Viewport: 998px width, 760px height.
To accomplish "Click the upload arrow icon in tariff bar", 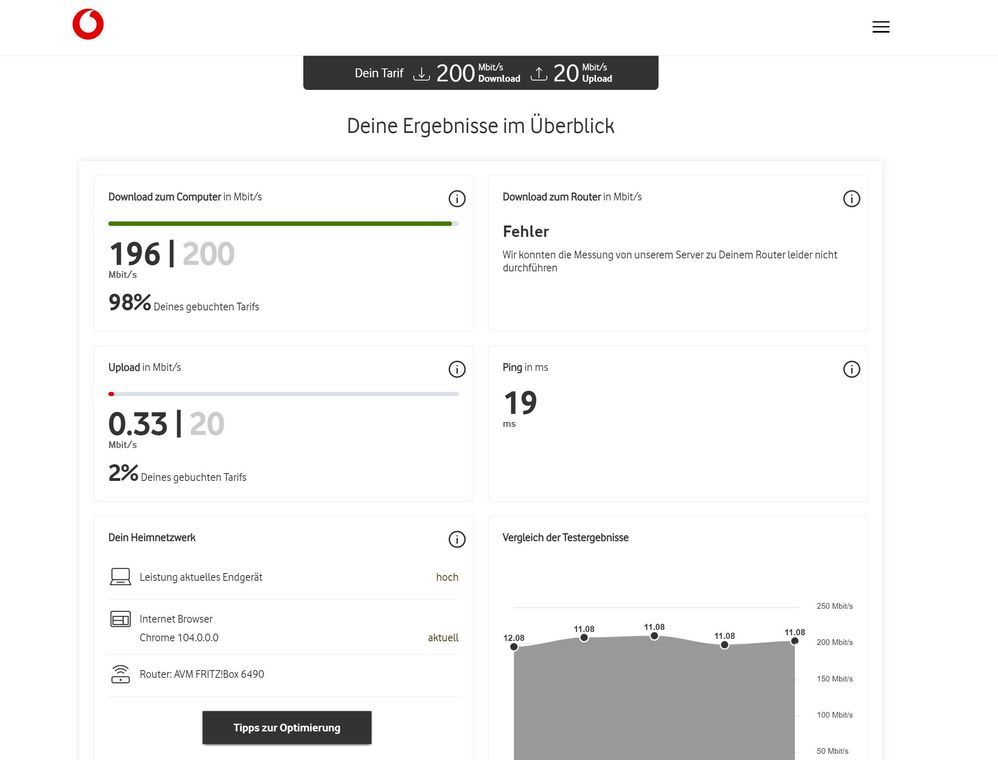I will pos(539,73).
